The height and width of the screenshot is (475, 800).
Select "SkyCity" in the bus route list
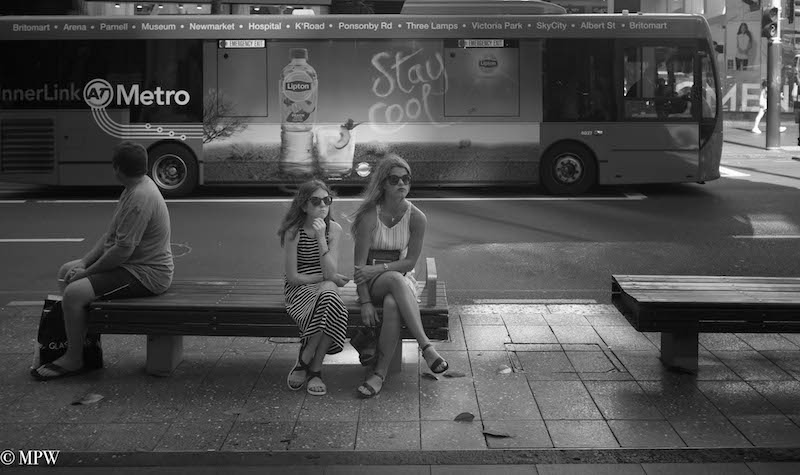(x=551, y=26)
